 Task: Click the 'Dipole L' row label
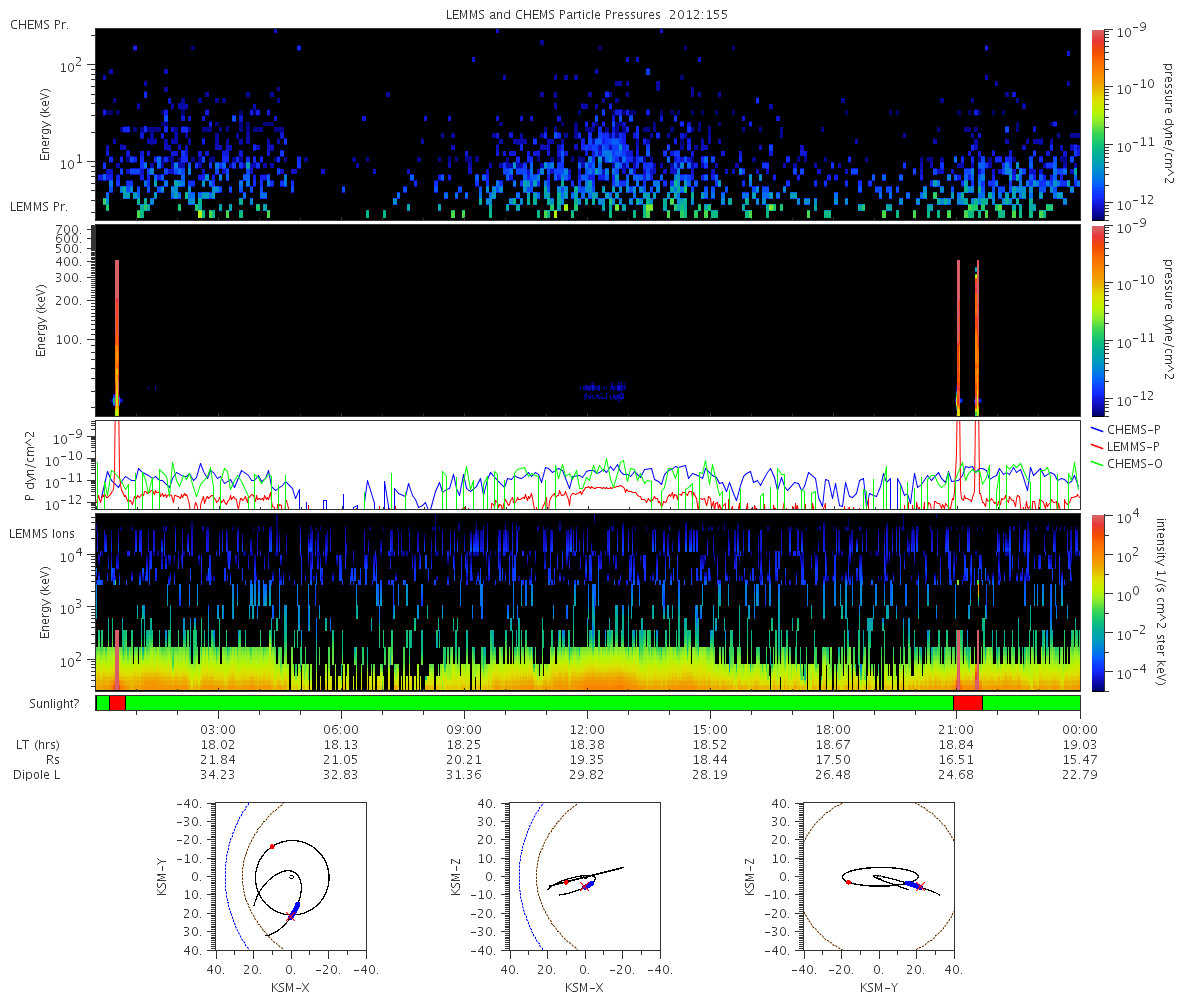(x=39, y=775)
